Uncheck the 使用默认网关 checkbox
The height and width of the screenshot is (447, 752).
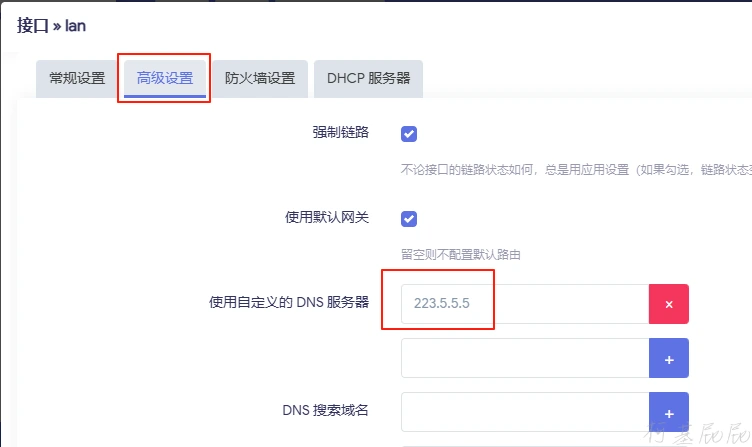[409, 219]
